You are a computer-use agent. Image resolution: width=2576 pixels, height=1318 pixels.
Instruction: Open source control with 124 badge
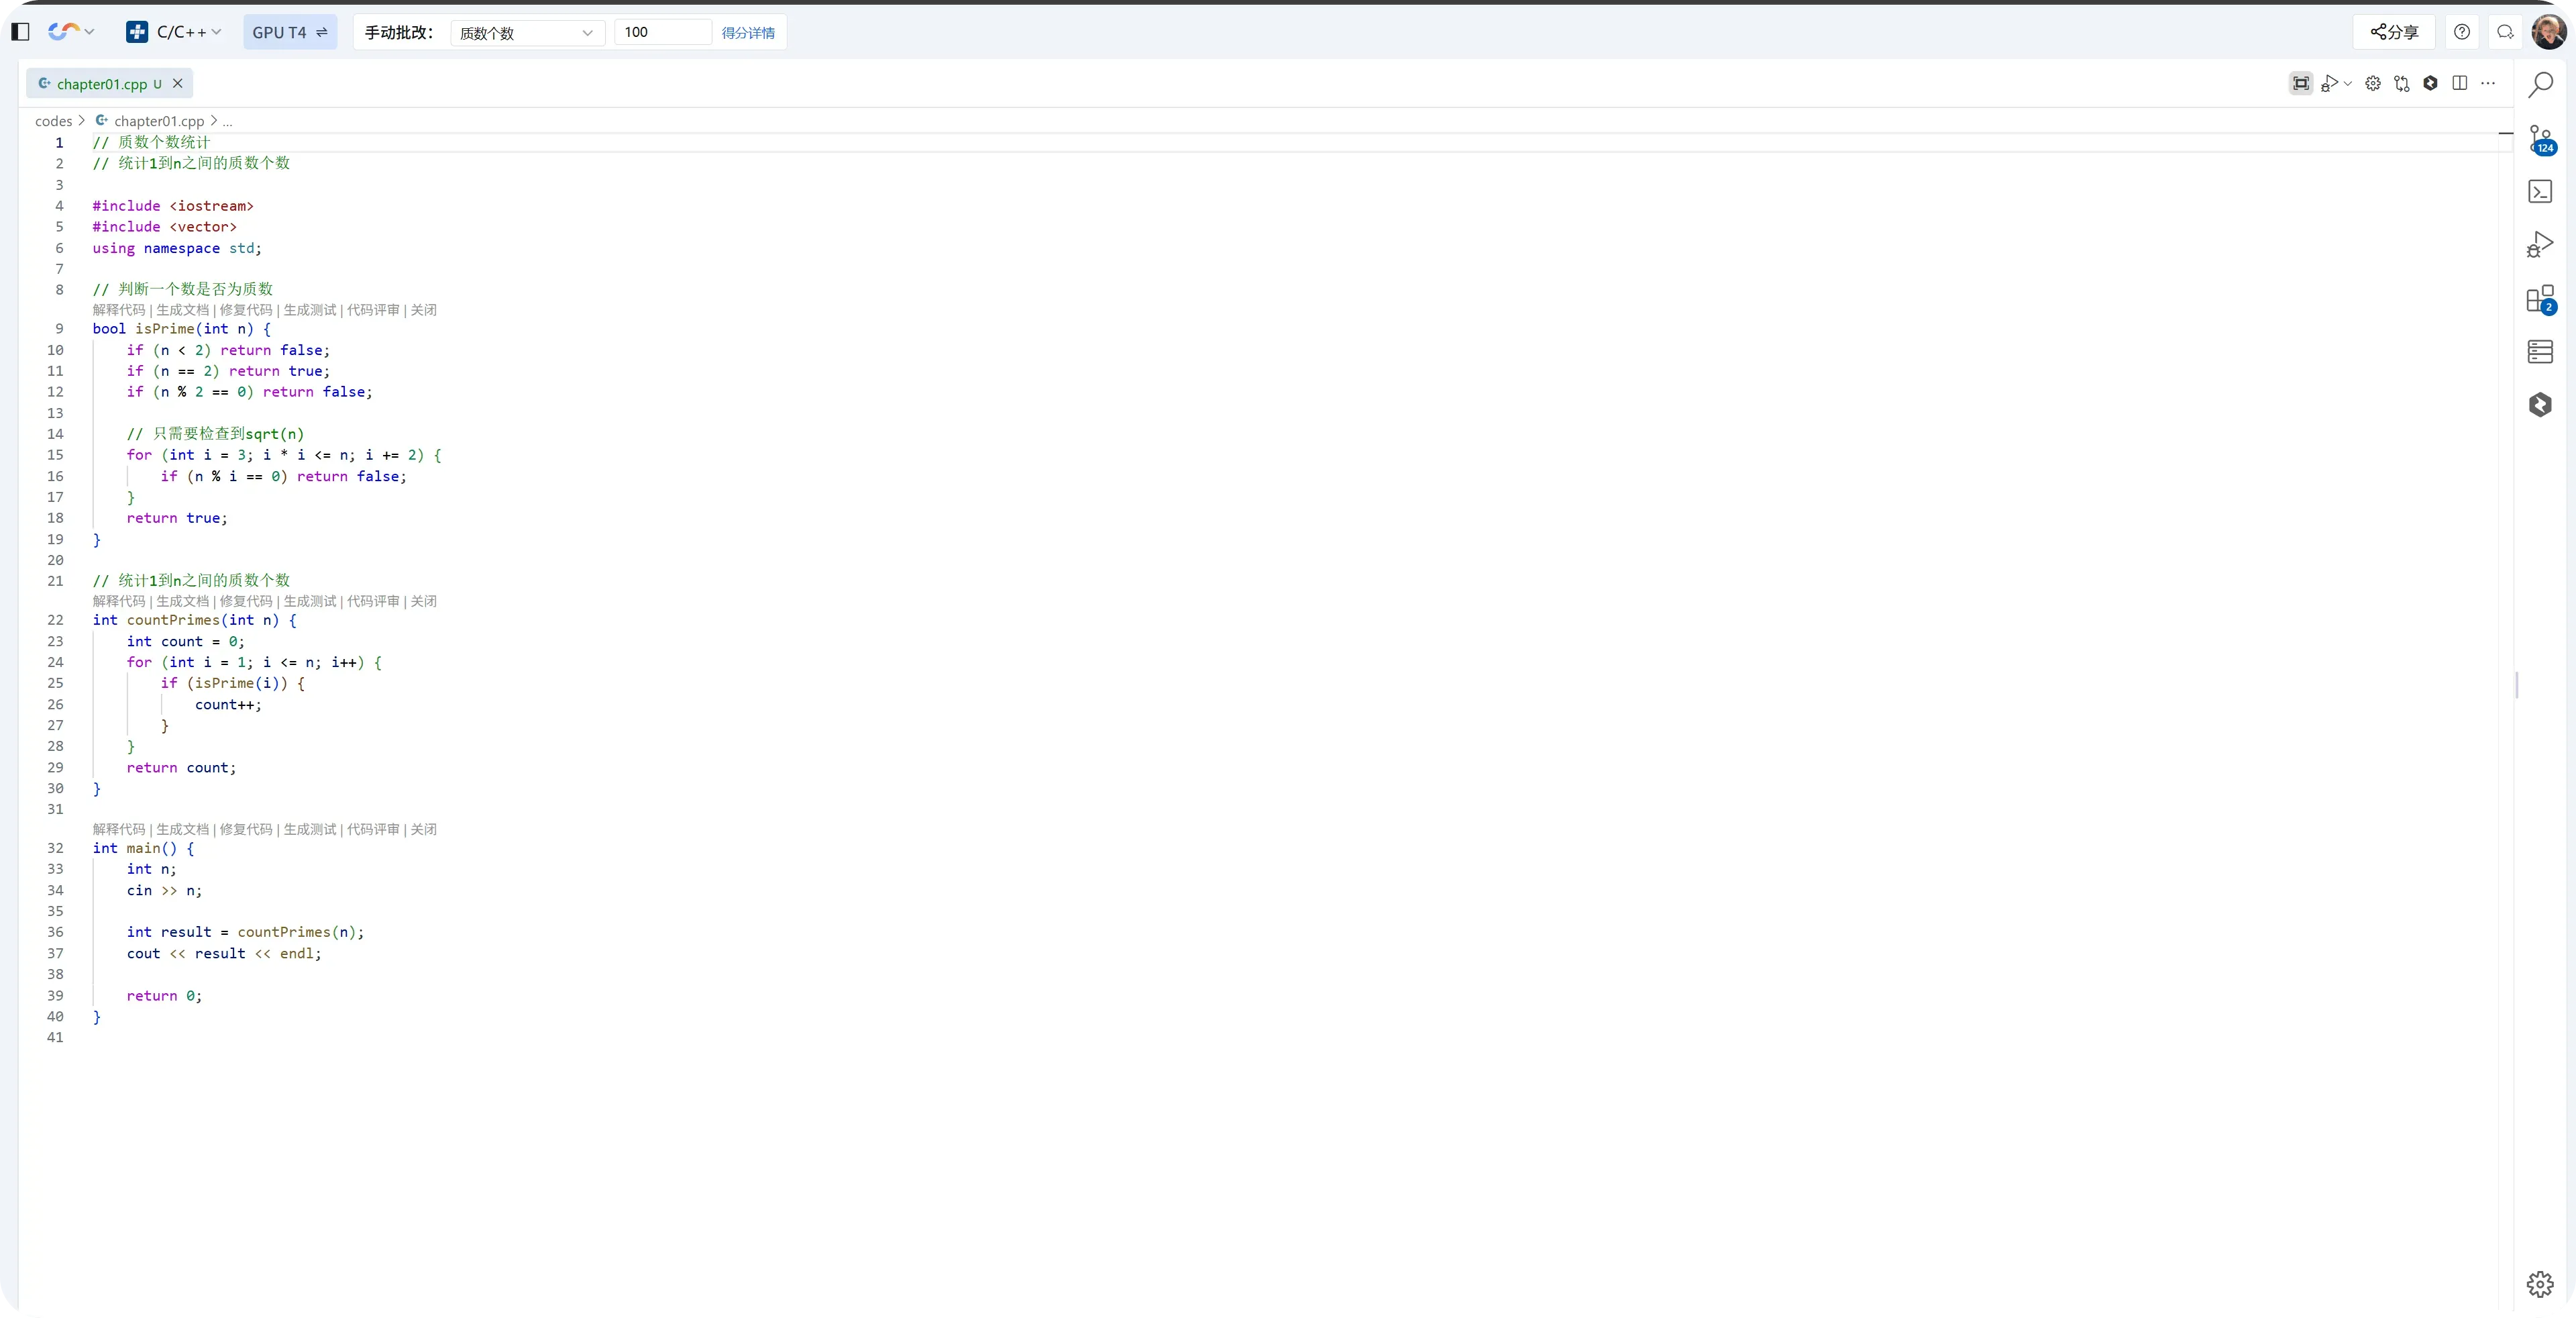pos(2540,139)
